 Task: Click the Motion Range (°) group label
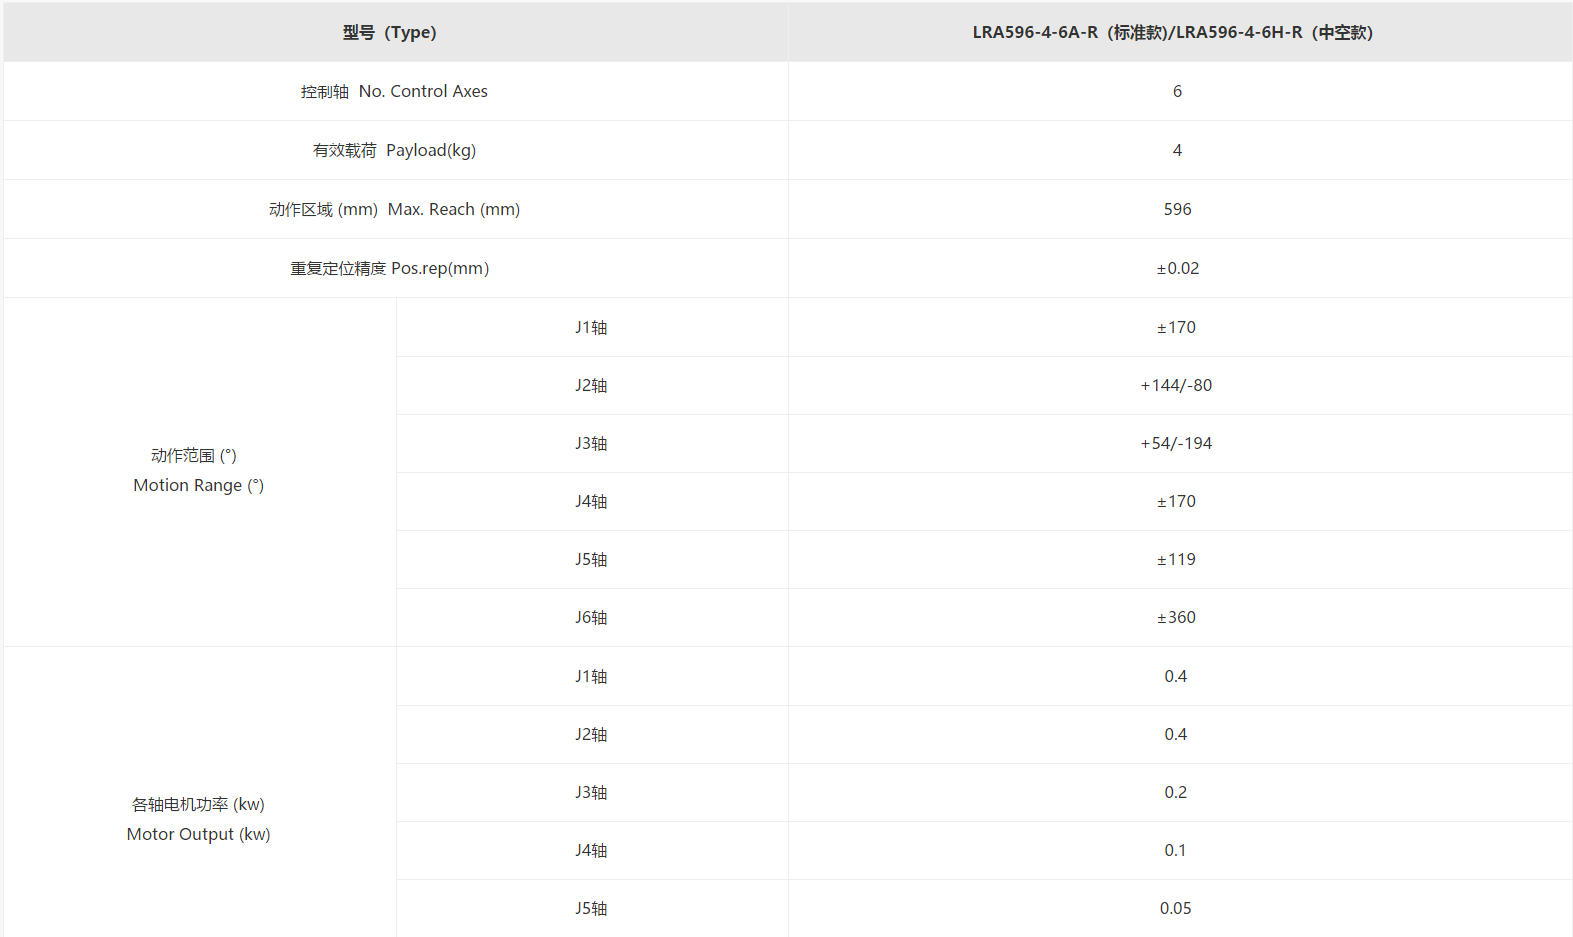(x=199, y=470)
